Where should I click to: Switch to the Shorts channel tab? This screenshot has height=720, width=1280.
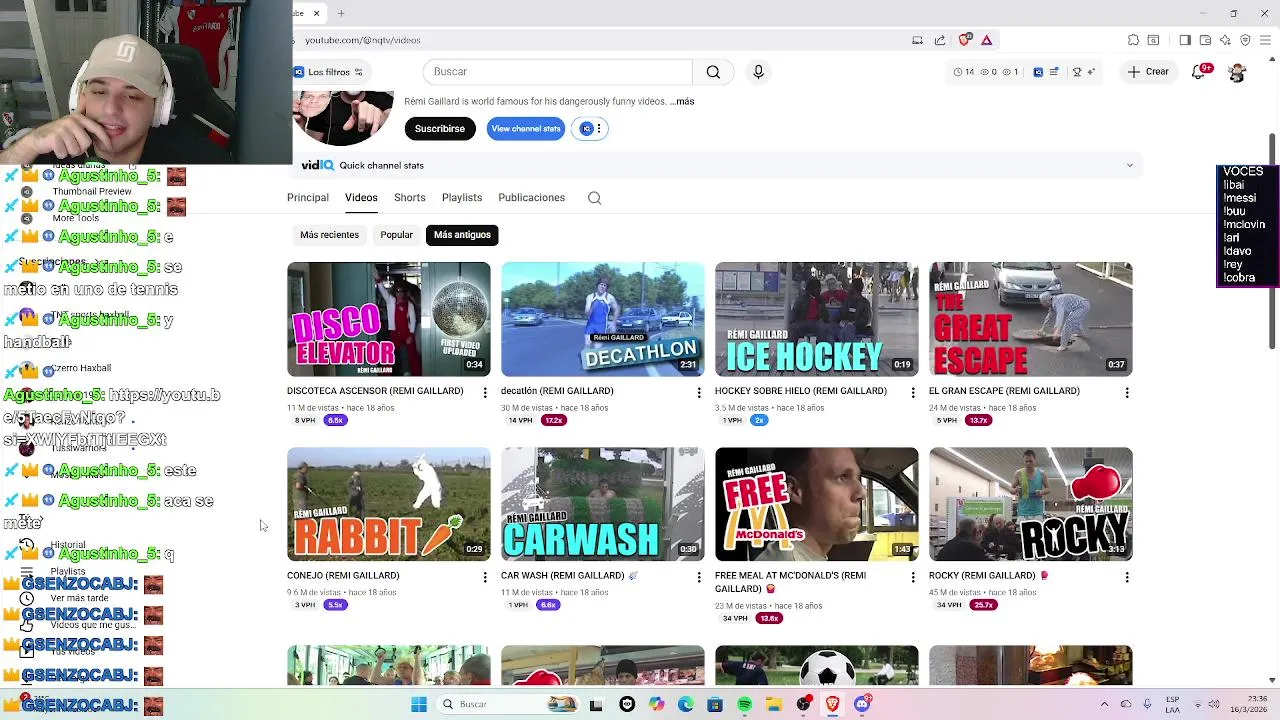410,198
